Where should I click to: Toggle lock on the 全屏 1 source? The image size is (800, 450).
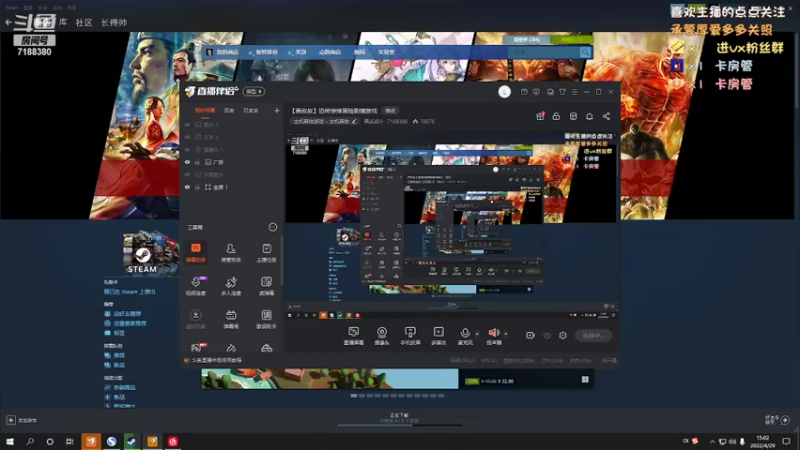(x=197, y=187)
